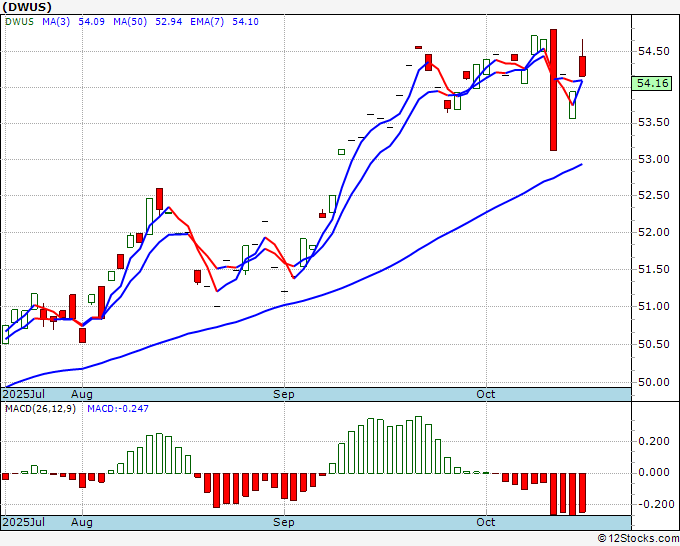680x546 pixels.
Task: Select the MA(3) legend label
Action: 56,22
